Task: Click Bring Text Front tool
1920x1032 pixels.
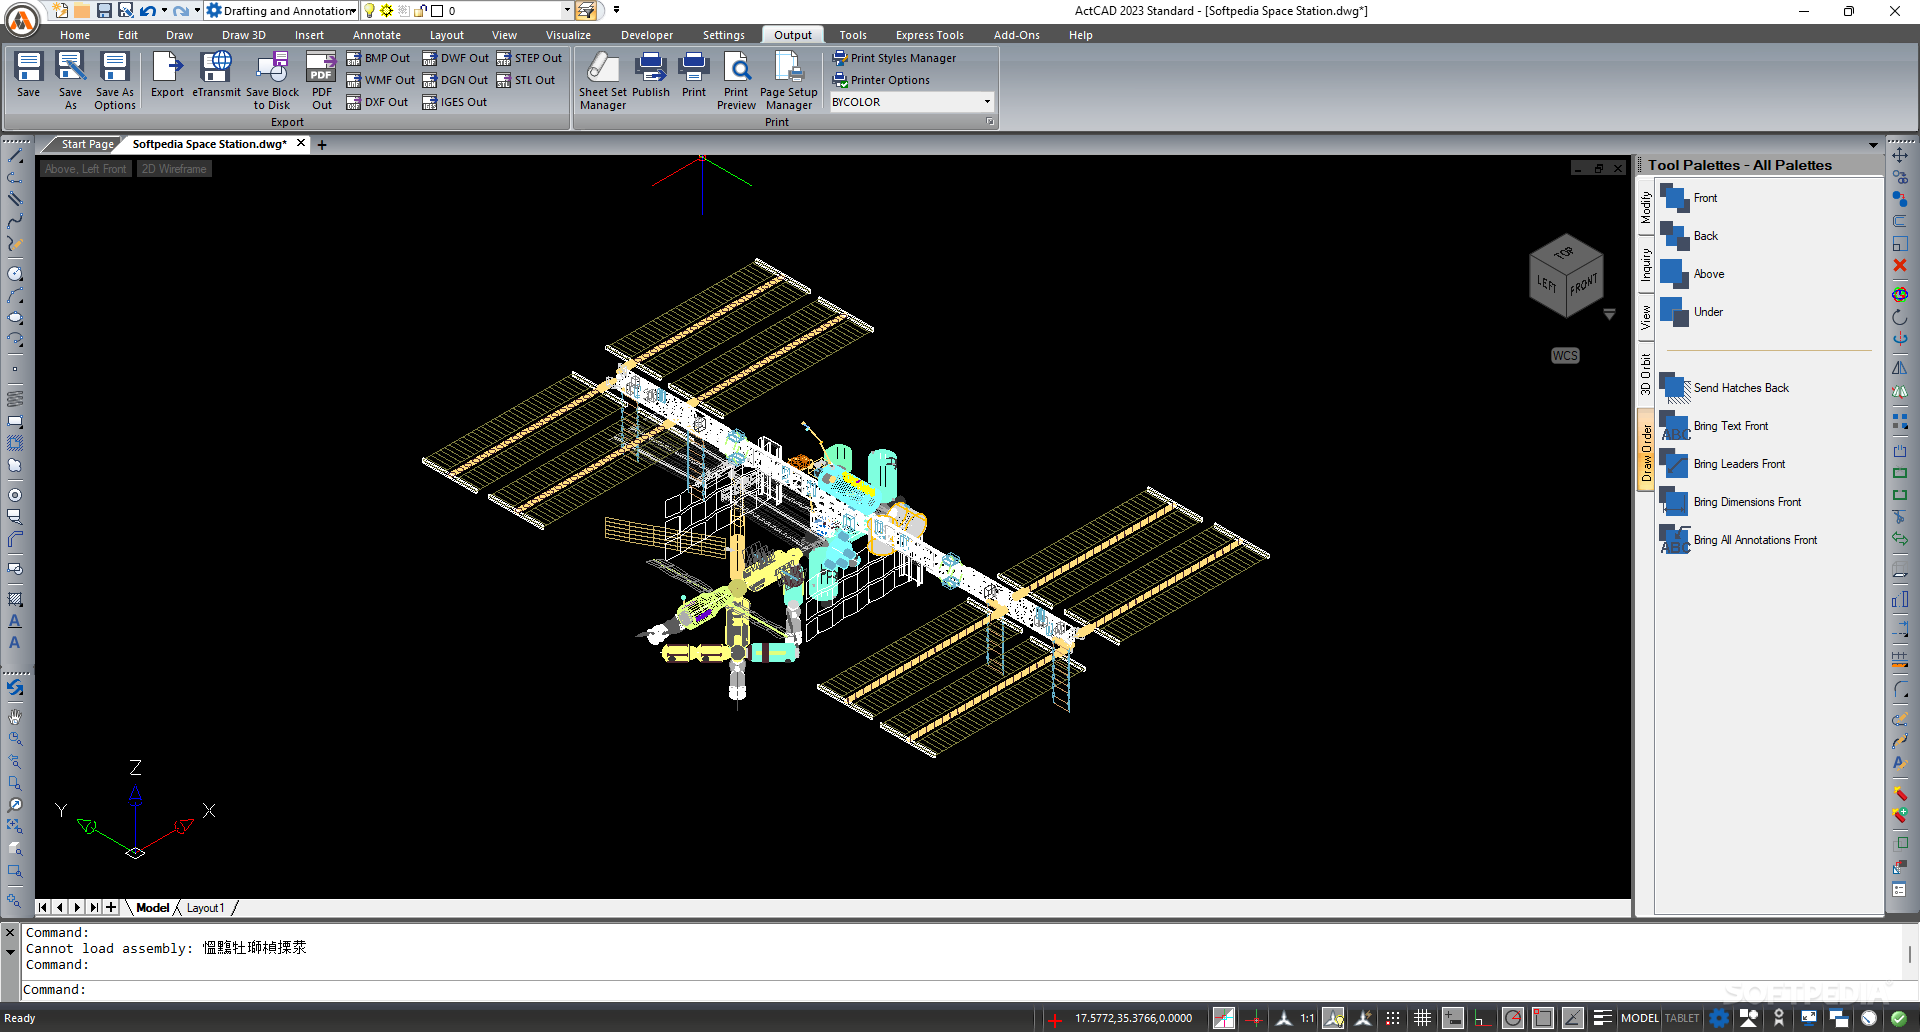Action: point(1714,426)
